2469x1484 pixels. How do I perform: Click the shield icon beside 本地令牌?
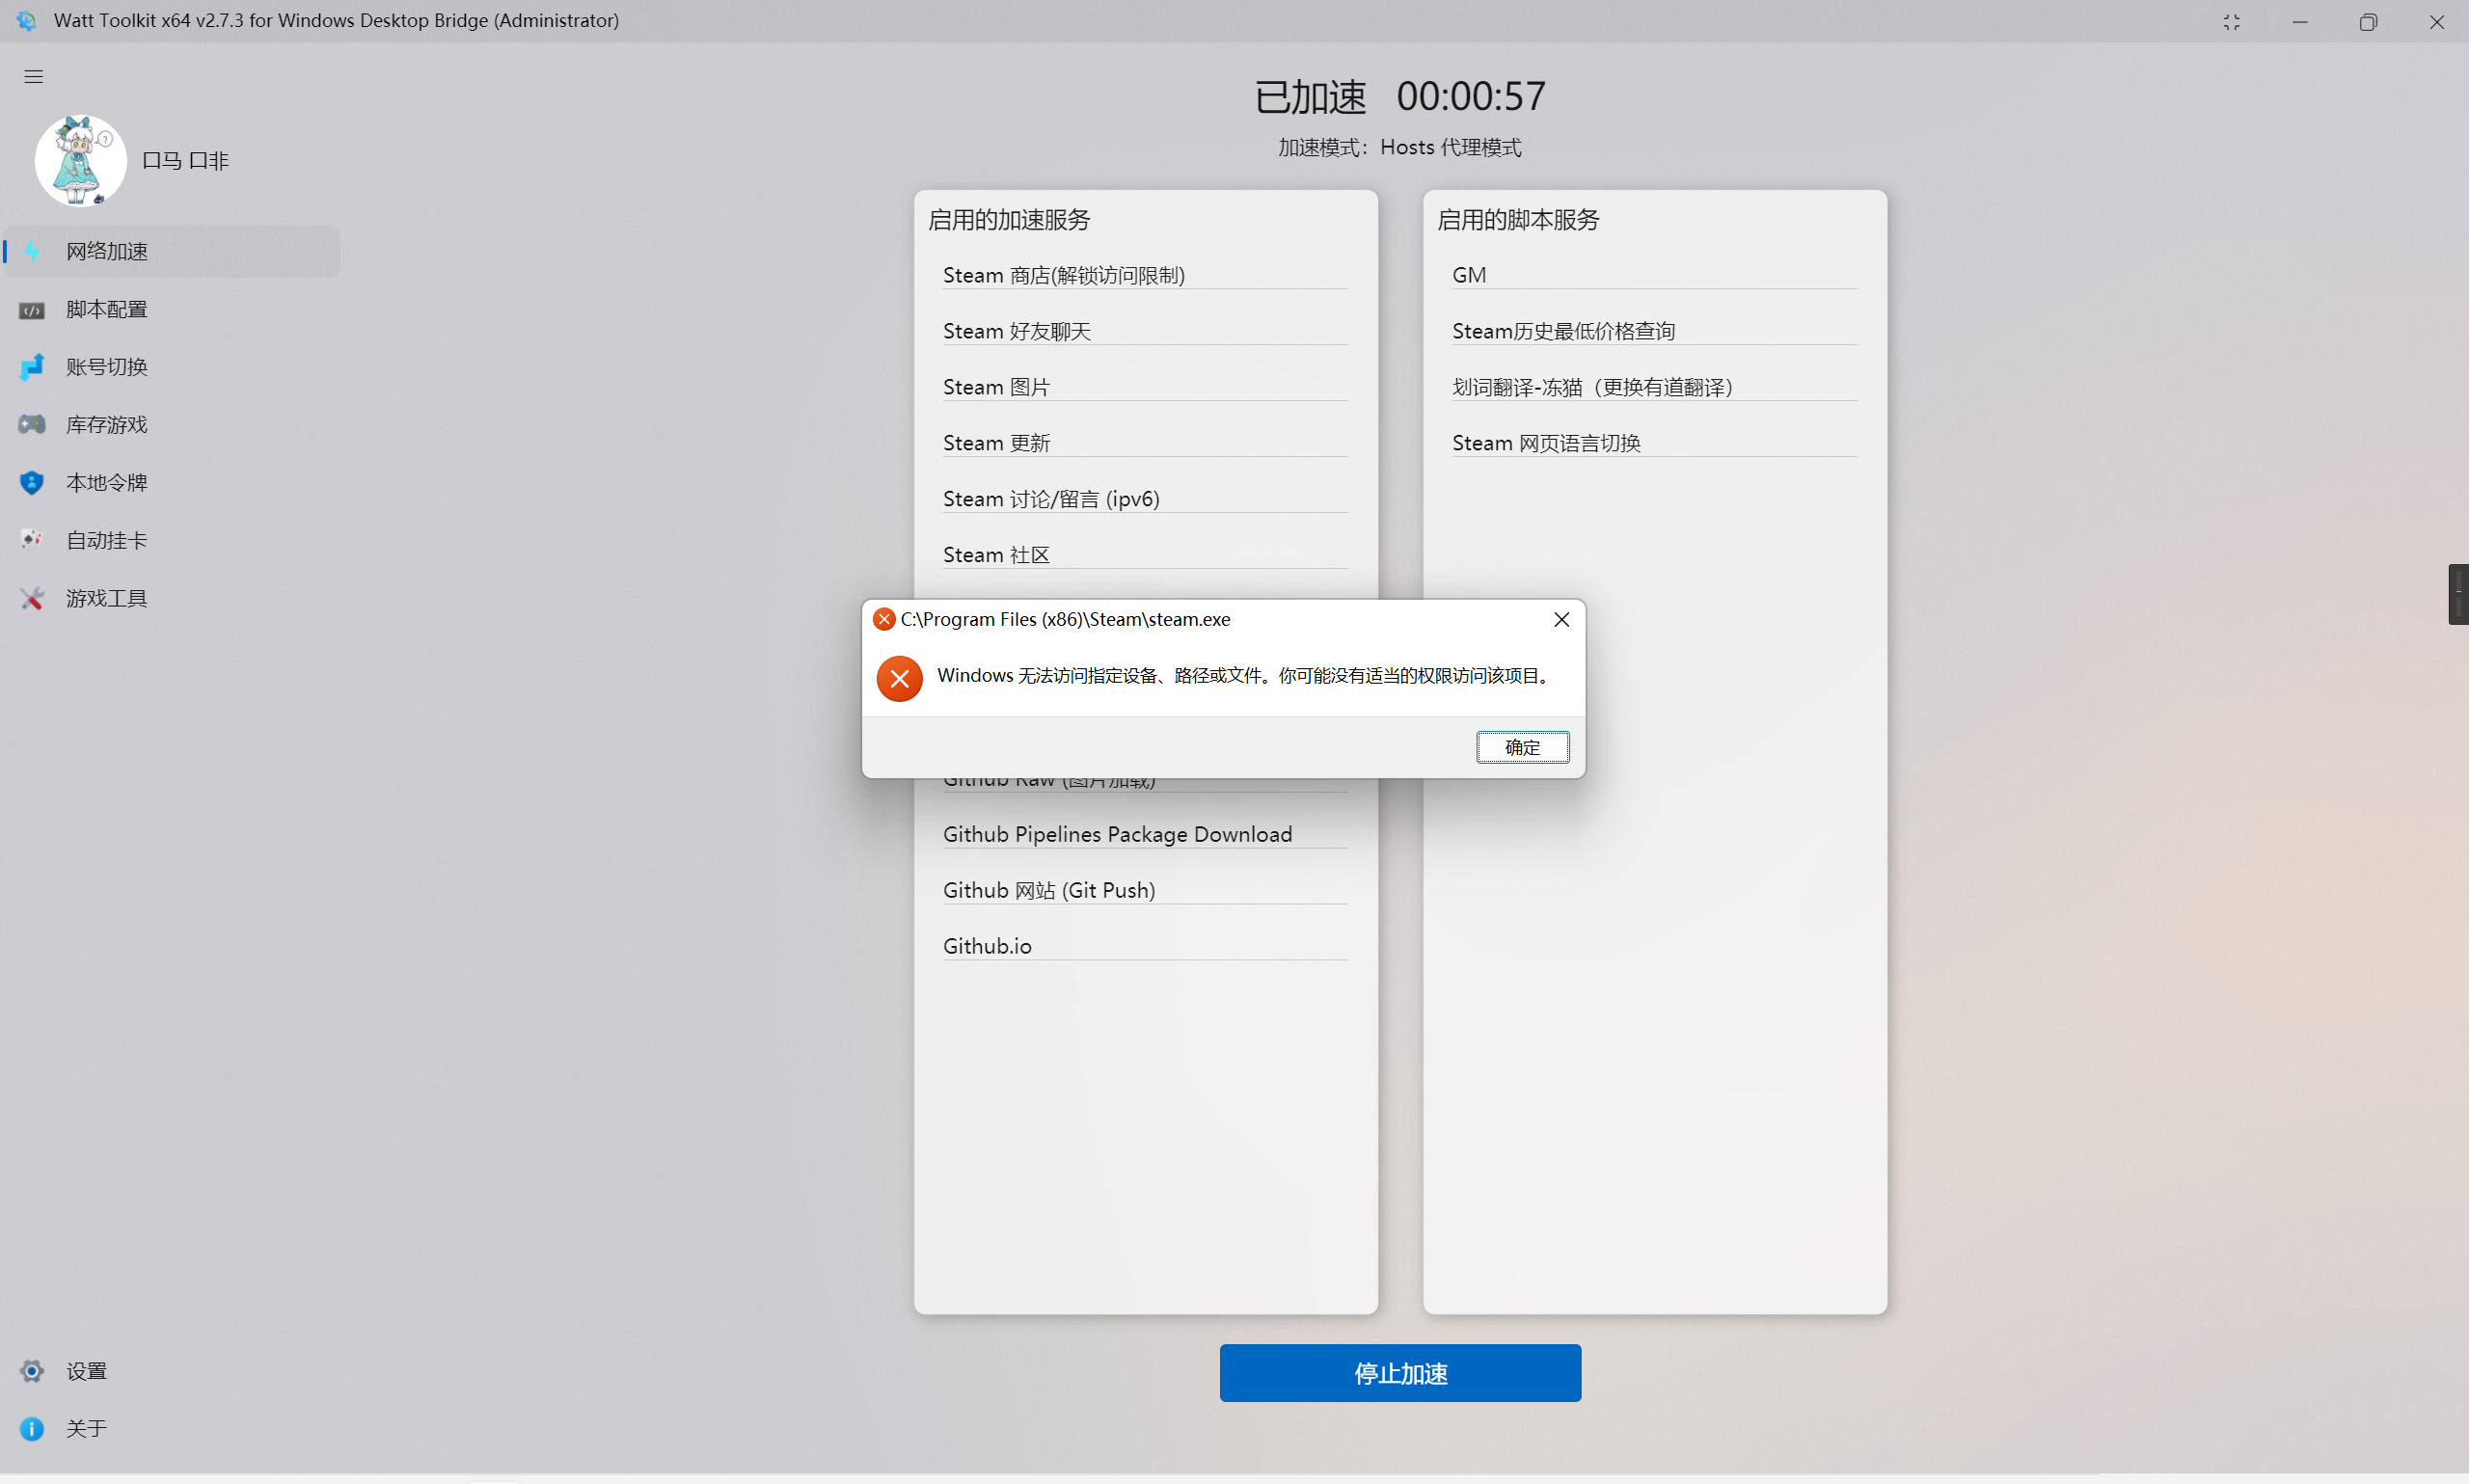pyautogui.click(x=32, y=482)
